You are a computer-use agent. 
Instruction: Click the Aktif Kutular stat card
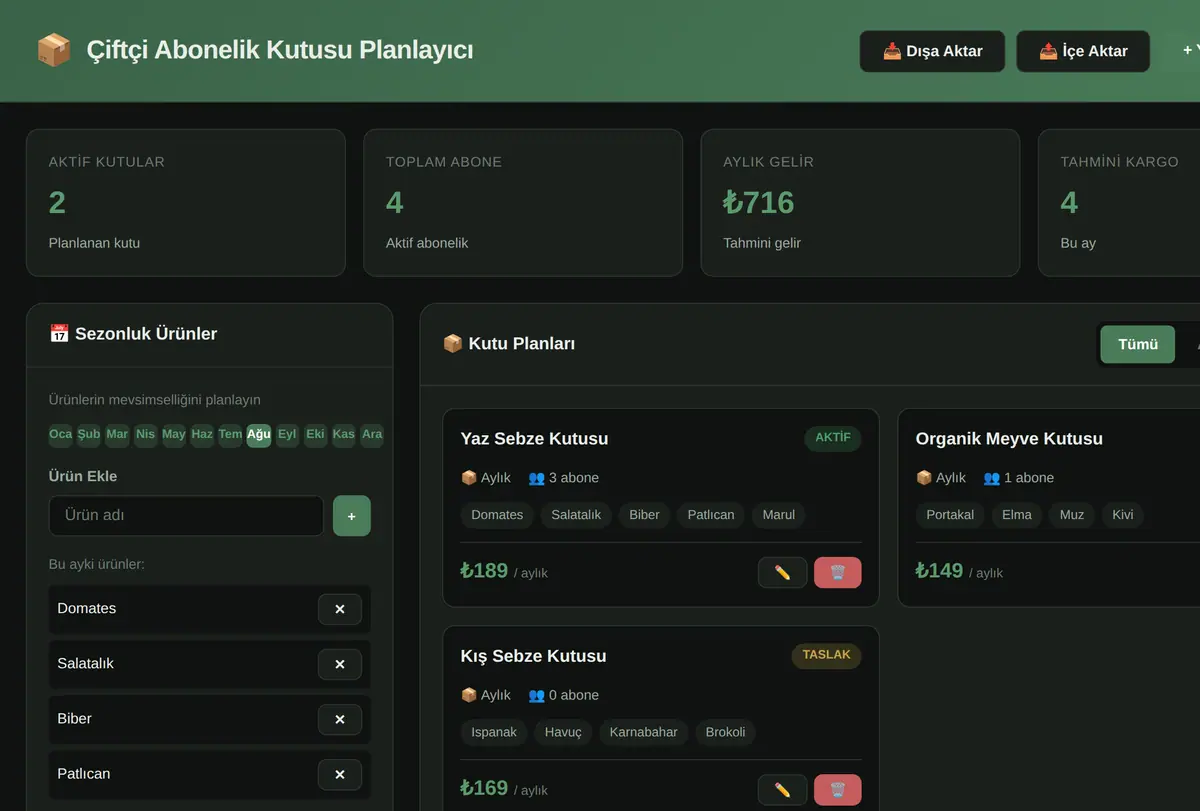[x=186, y=203]
